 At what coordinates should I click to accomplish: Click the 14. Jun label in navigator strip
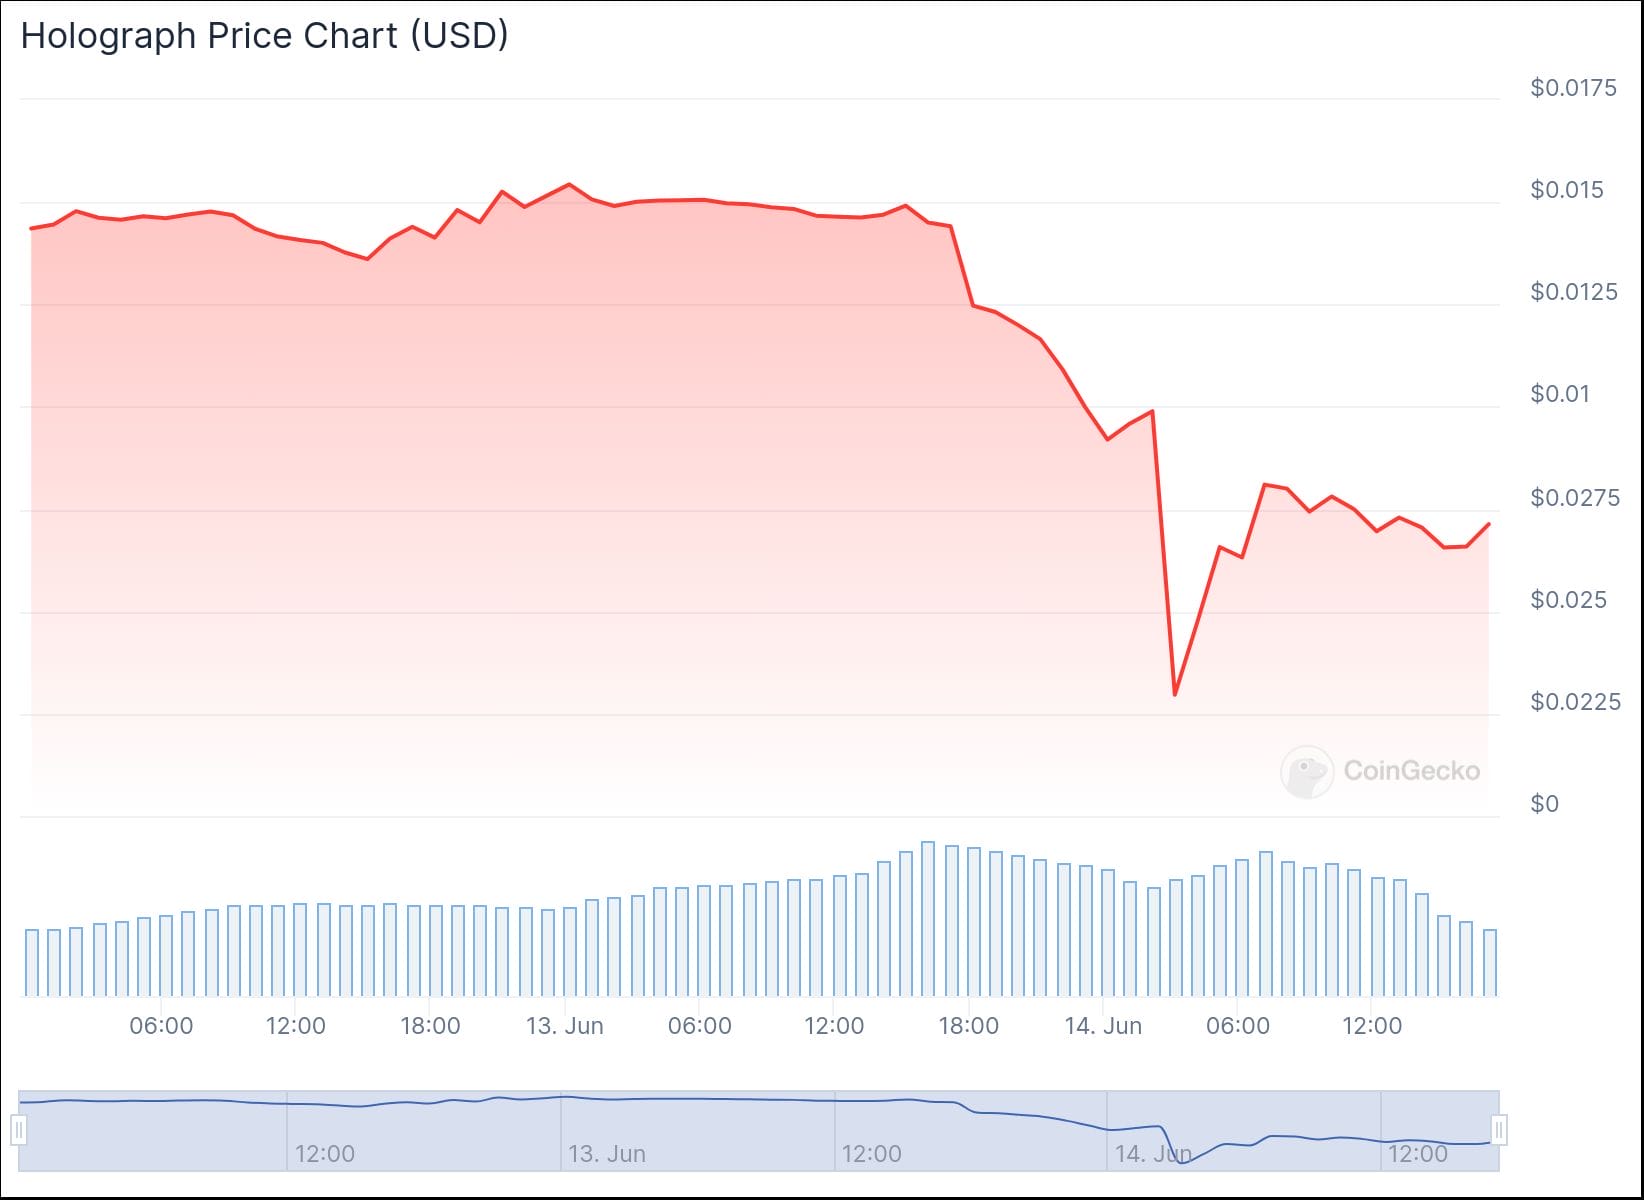pyautogui.click(x=1153, y=1154)
